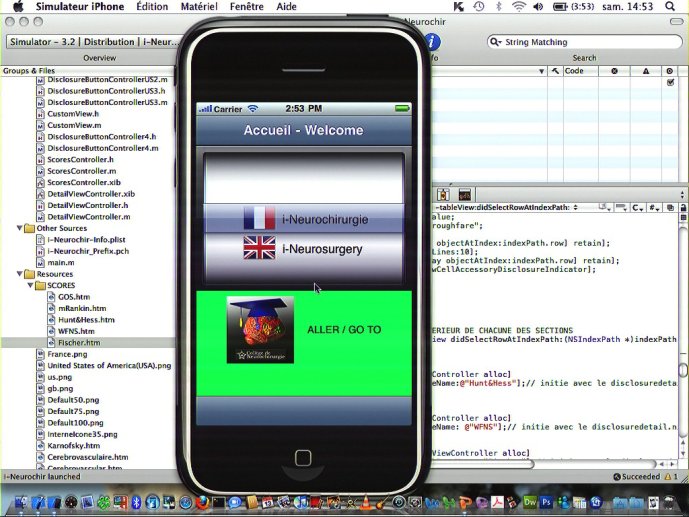Toggle the editor lock icon
The height and width of the screenshot is (517, 689).
point(683,207)
